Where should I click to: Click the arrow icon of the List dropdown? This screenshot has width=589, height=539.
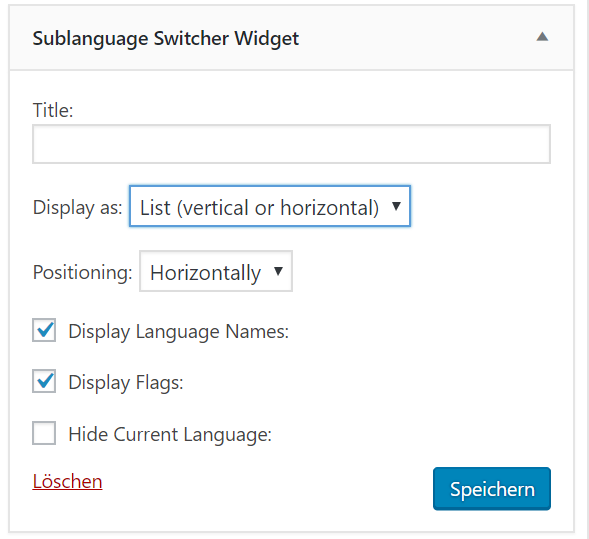click(396, 206)
